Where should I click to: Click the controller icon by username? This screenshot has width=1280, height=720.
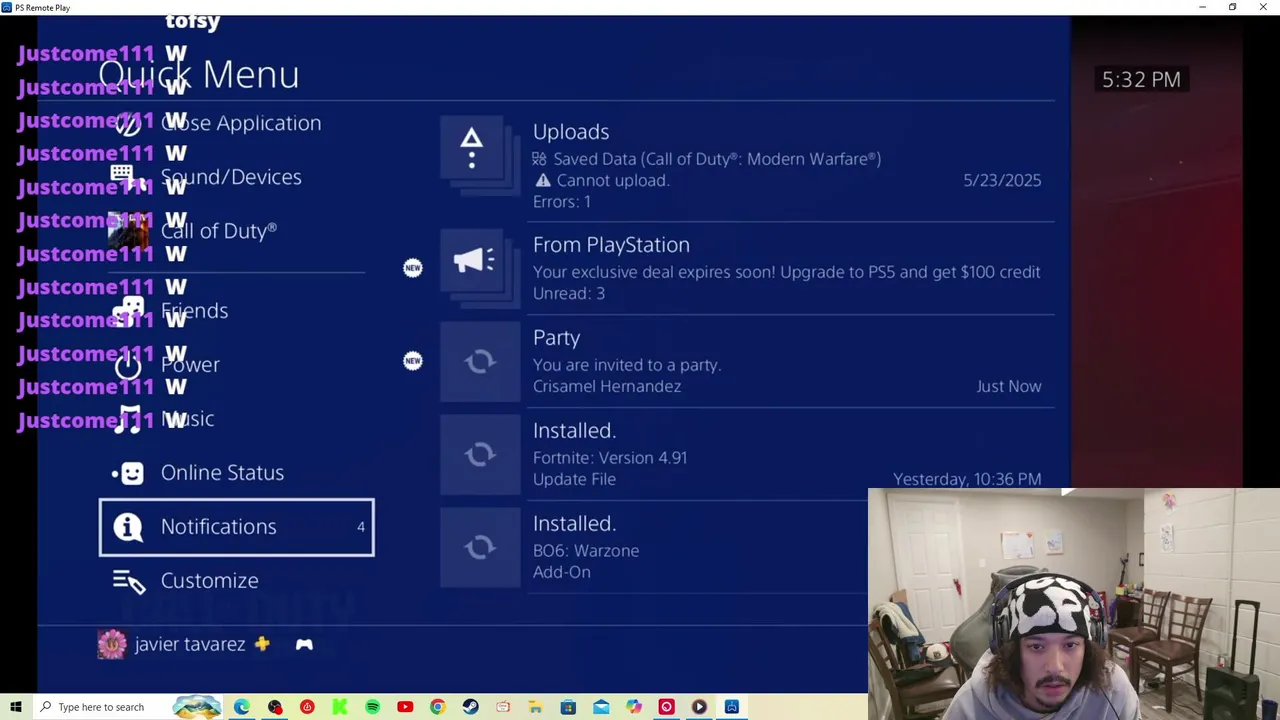304,645
